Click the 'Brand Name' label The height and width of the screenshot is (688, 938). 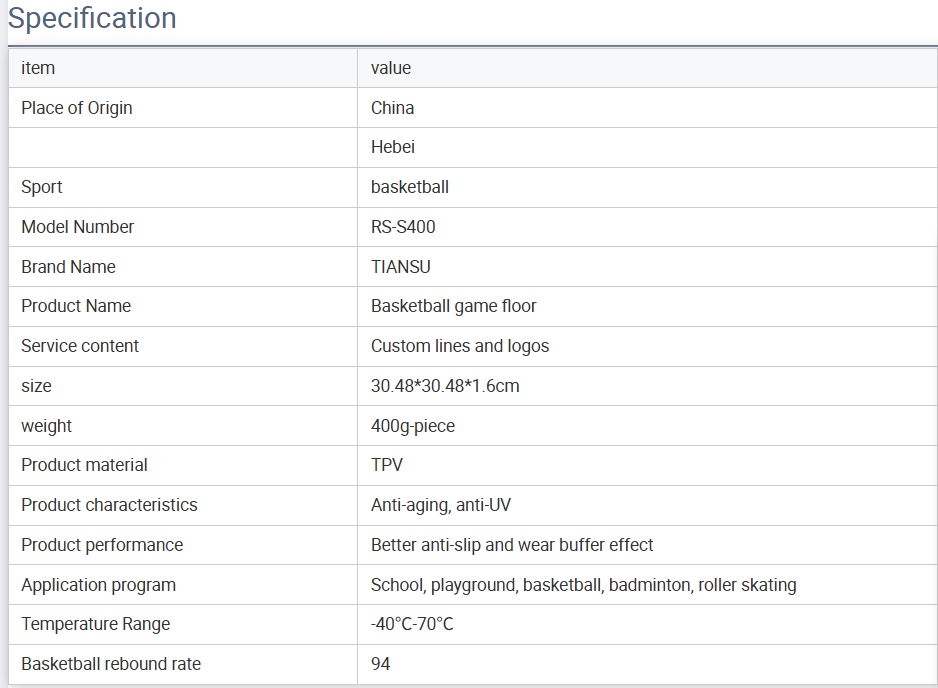[68, 267]
